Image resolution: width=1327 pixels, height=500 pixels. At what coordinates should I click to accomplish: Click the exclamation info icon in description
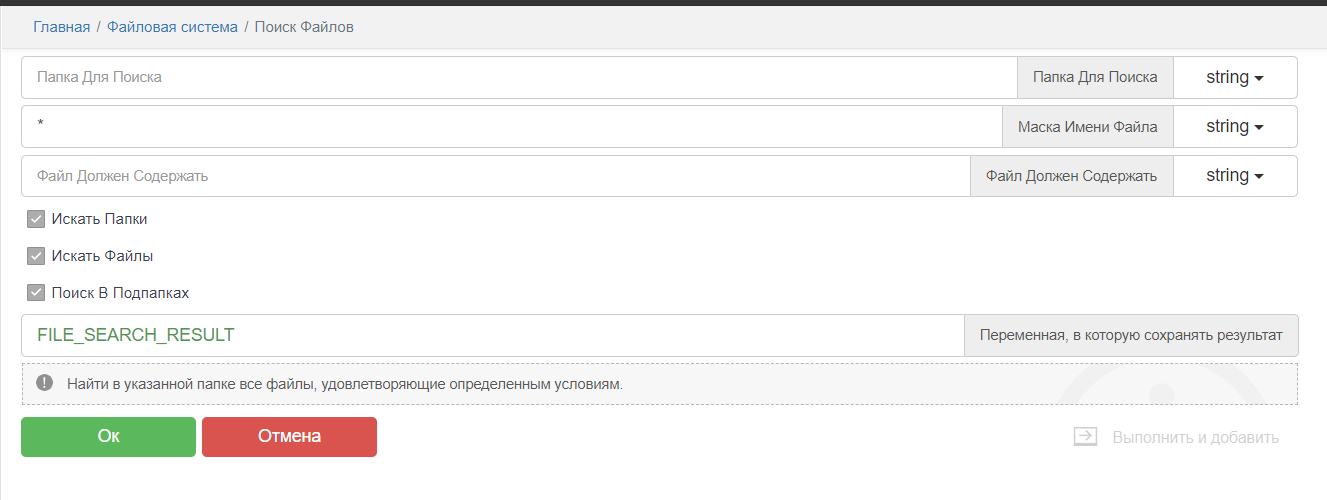pyautogui.click(x=44, y=383)
